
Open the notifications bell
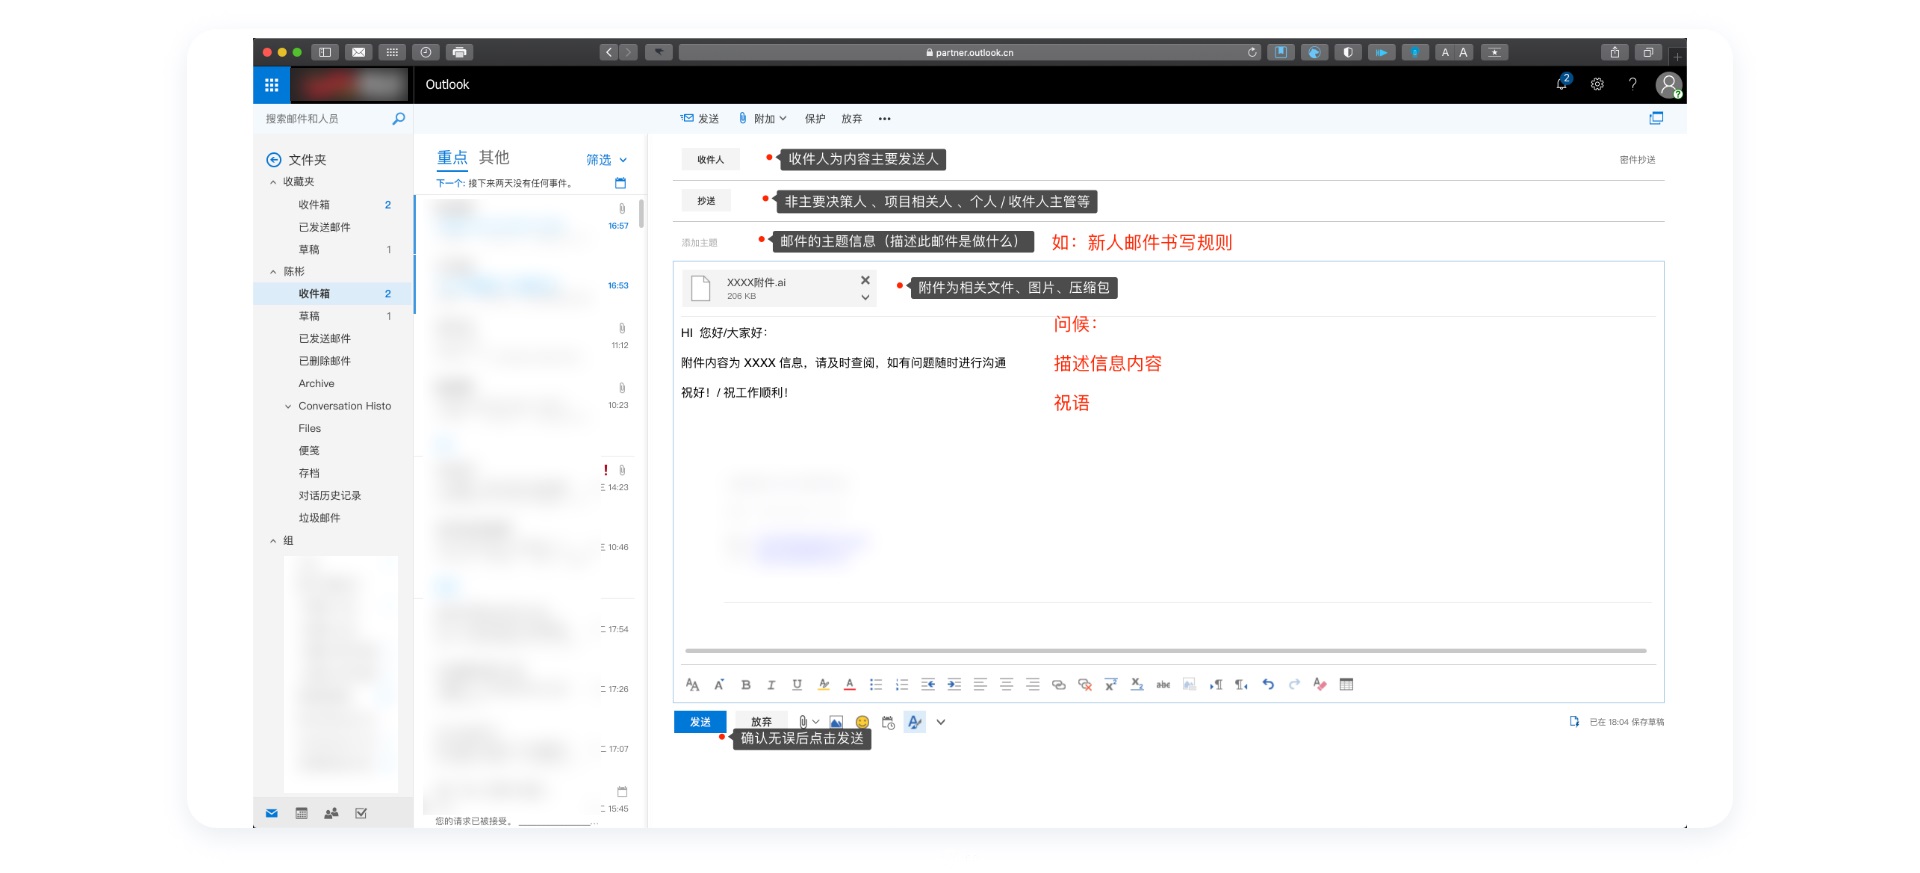1562,84
